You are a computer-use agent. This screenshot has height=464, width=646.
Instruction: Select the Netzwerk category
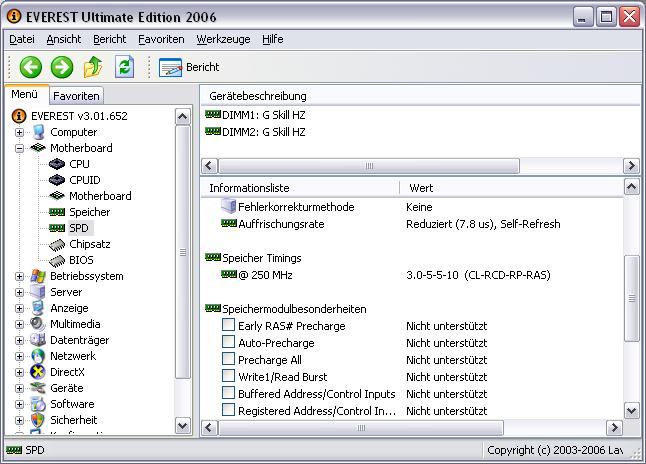pos(73,356)
